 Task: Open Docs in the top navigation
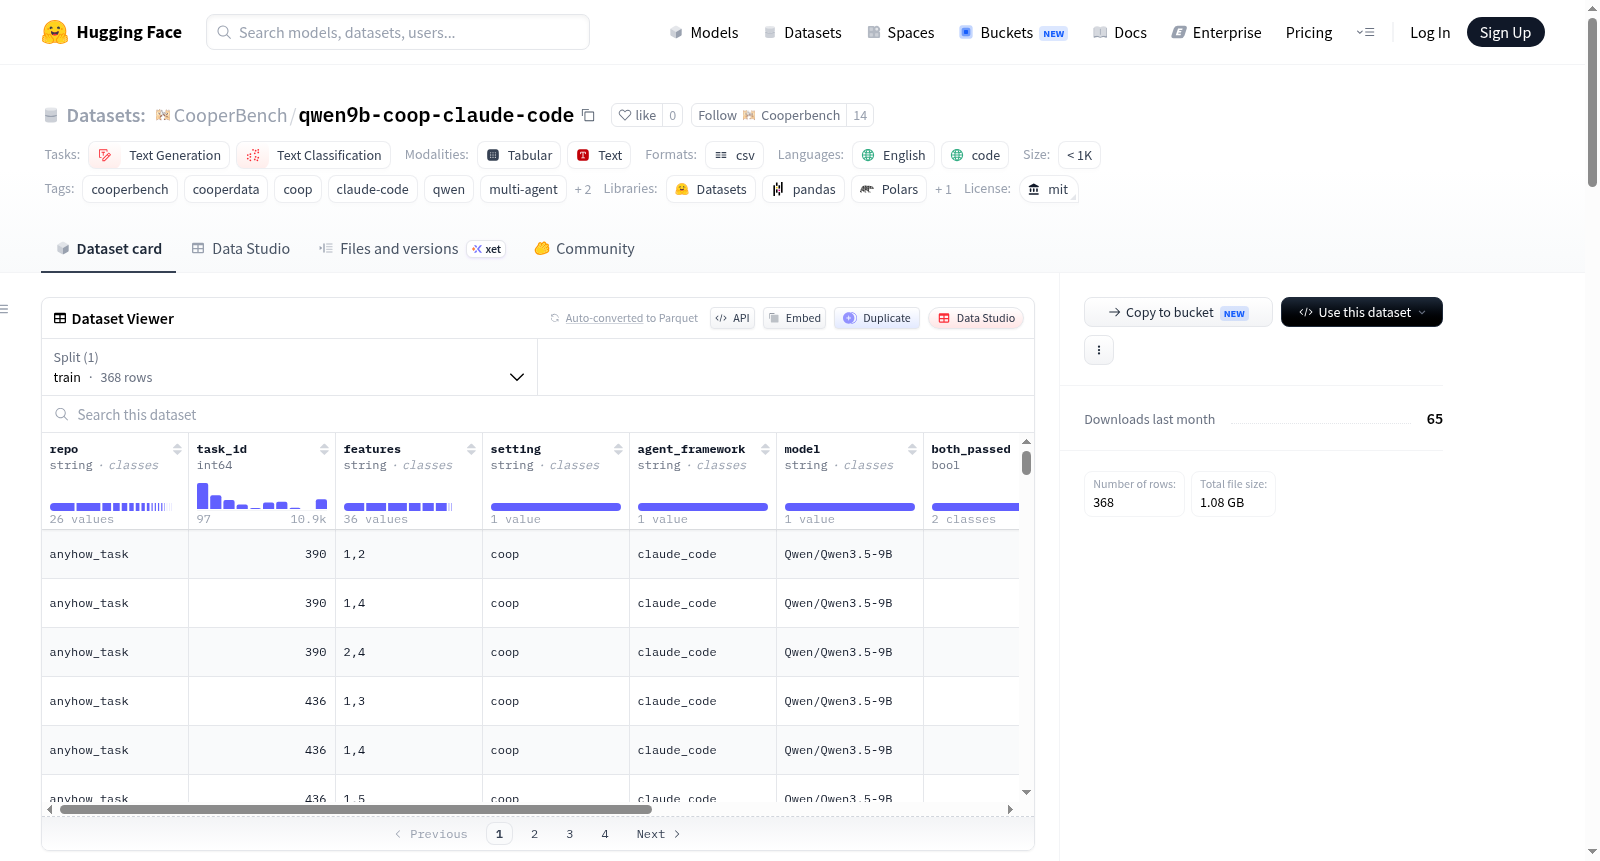[x=1120, y=32]
